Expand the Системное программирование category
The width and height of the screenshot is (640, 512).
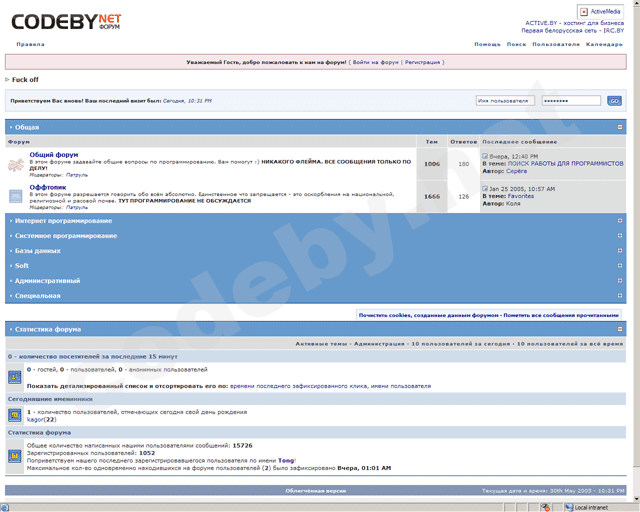coord(620,236)
